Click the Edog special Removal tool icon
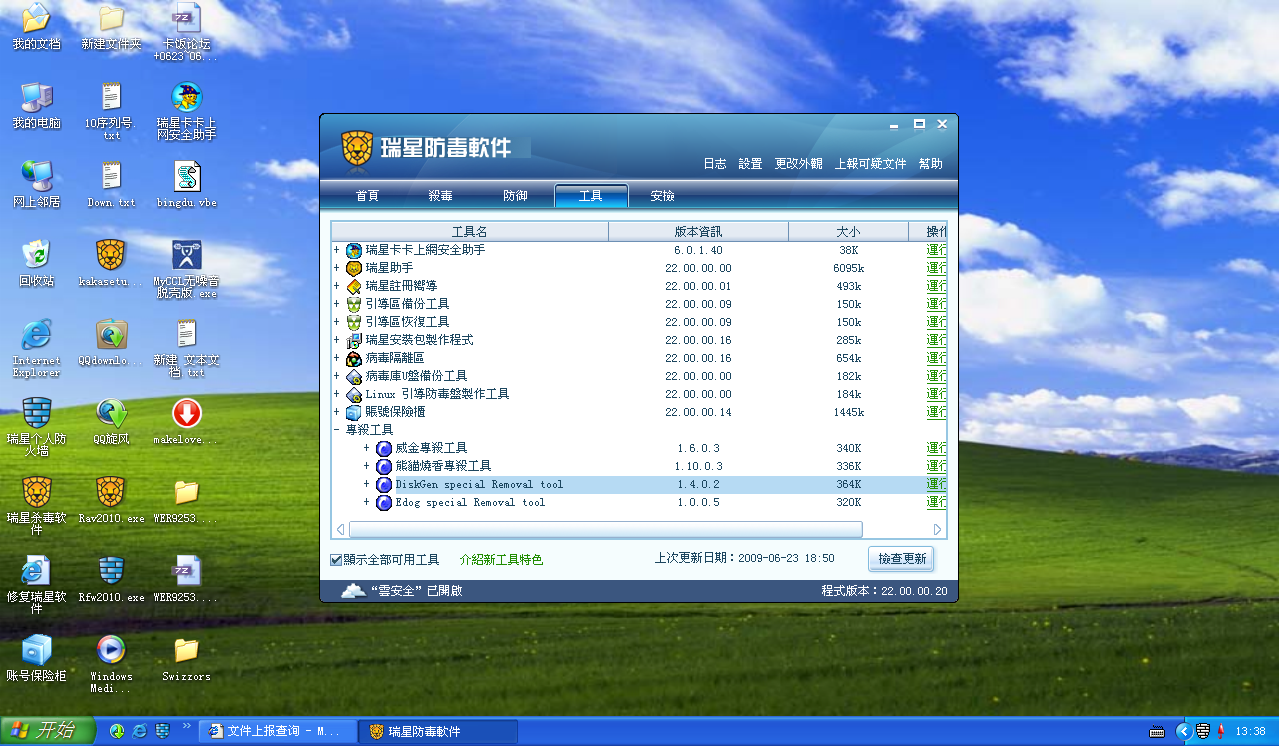This screenshot has width=1279, height=746. [x=383, y=502]
